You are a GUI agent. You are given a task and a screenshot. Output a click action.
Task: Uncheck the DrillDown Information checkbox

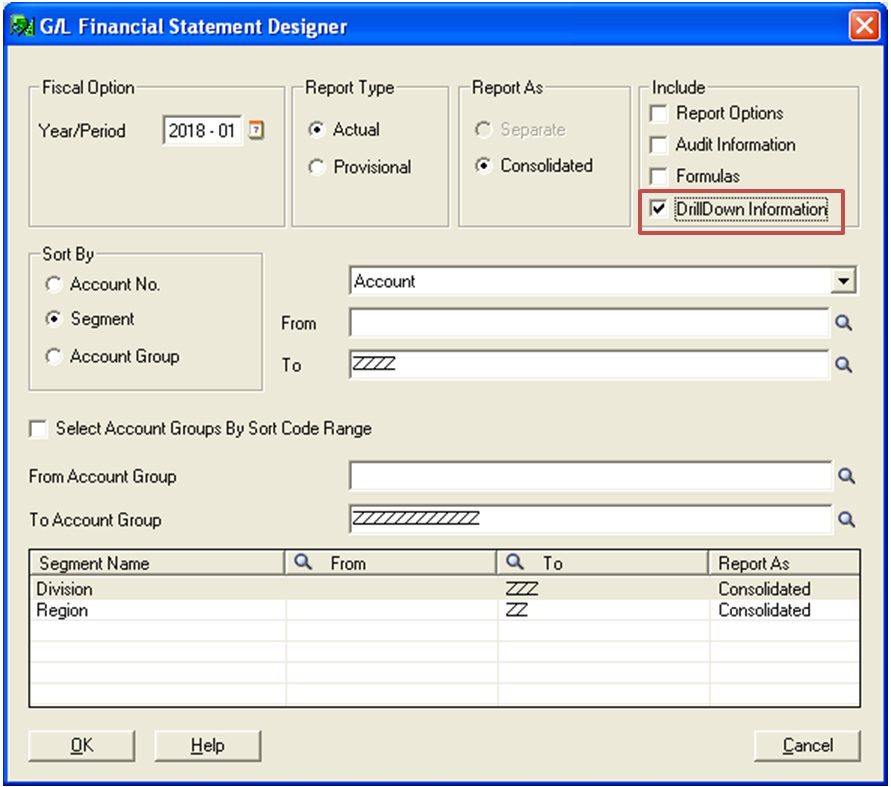coord(659,209)
